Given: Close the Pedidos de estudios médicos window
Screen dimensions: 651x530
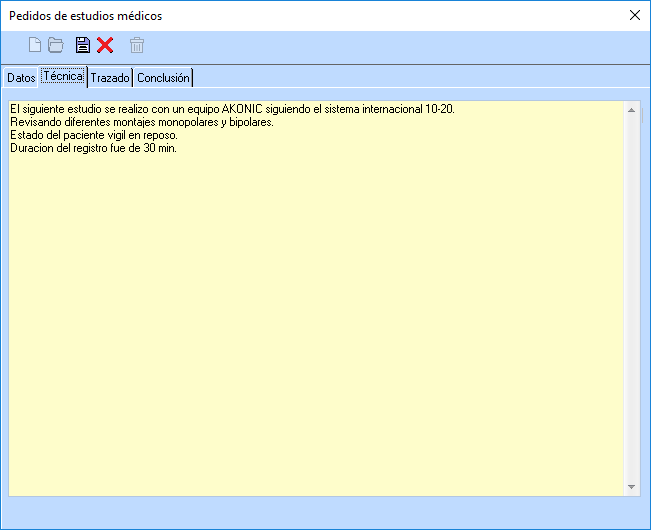Looking at the screenshot, I should pos(635,15).
